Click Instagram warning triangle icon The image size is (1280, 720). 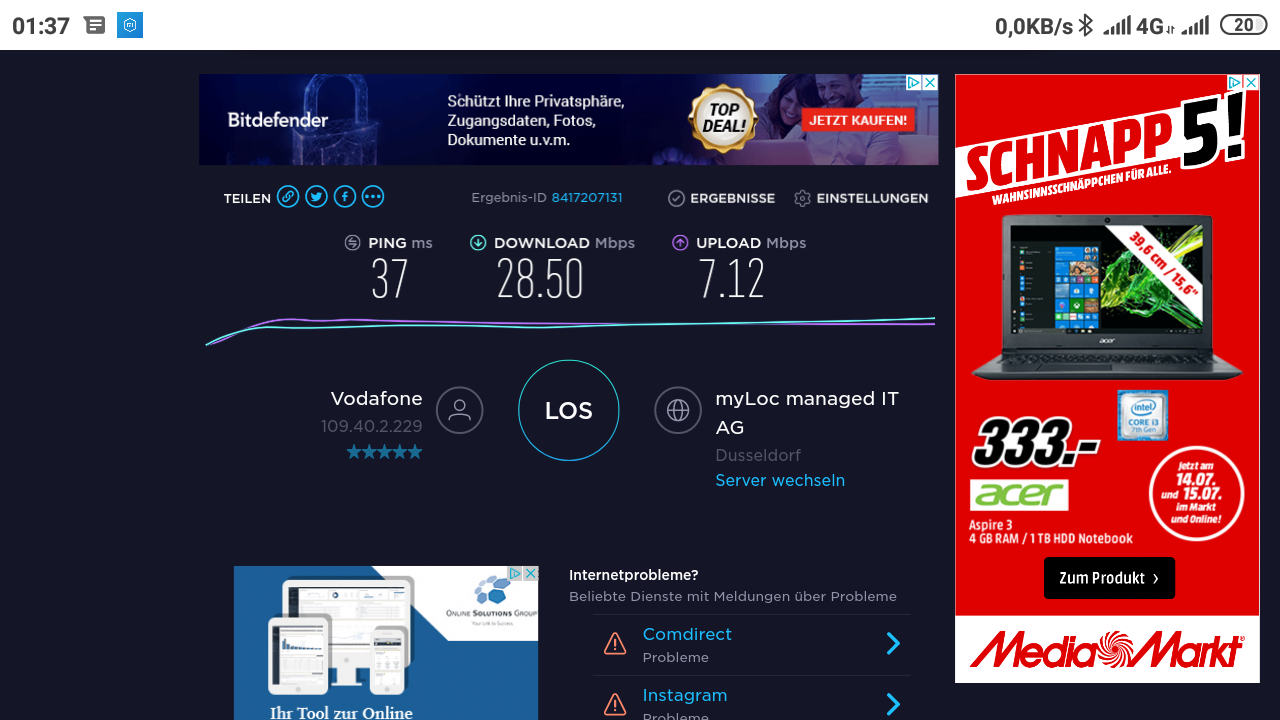point(615,705)
